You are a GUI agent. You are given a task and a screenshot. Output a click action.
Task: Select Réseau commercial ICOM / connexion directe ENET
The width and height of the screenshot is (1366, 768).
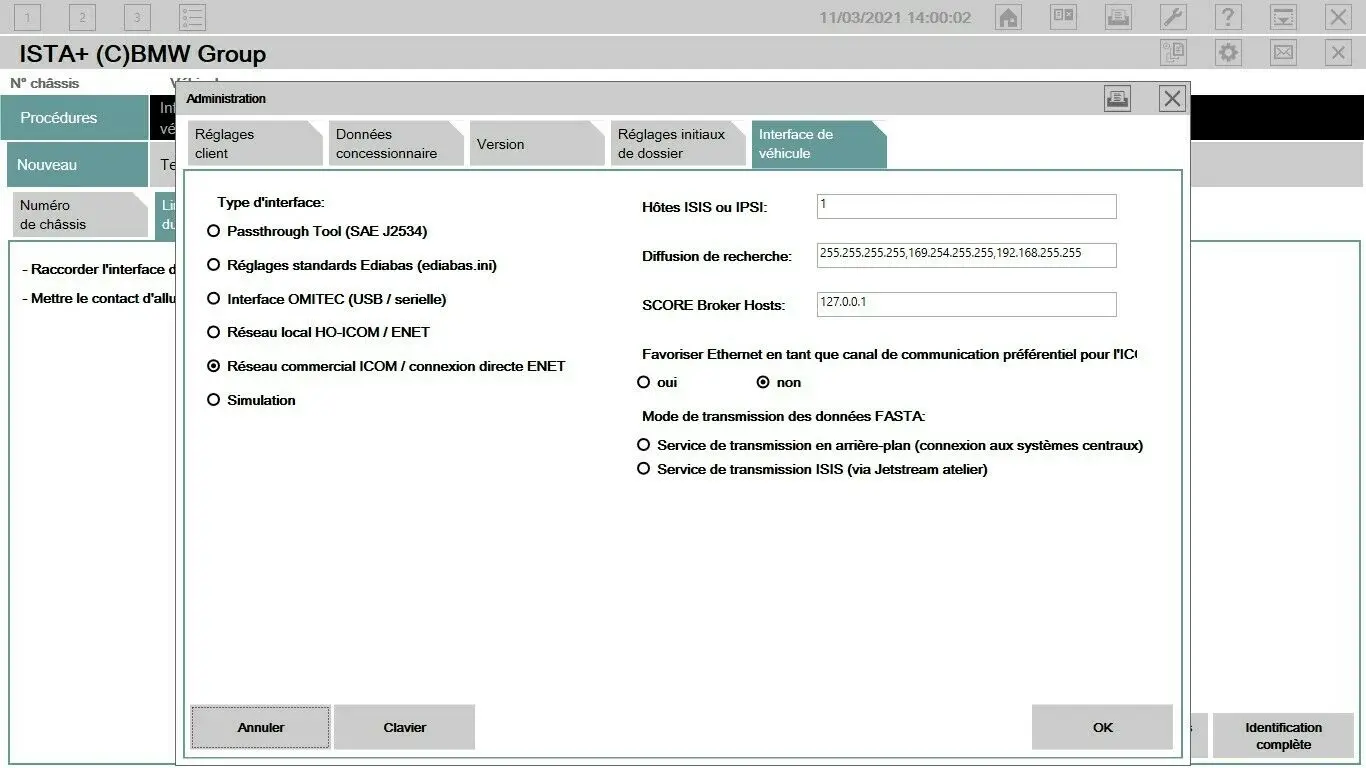click(x=213, y=366)
